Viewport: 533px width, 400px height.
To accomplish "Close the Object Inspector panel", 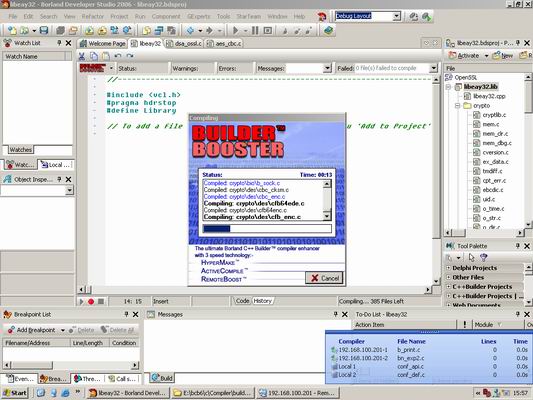I will pos(68,179).
